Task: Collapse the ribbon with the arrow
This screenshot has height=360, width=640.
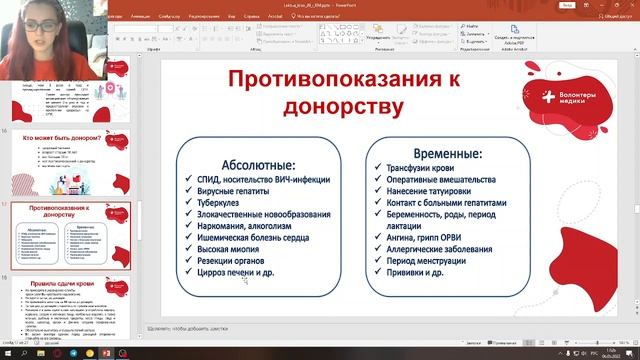Action: coord(635,49)
